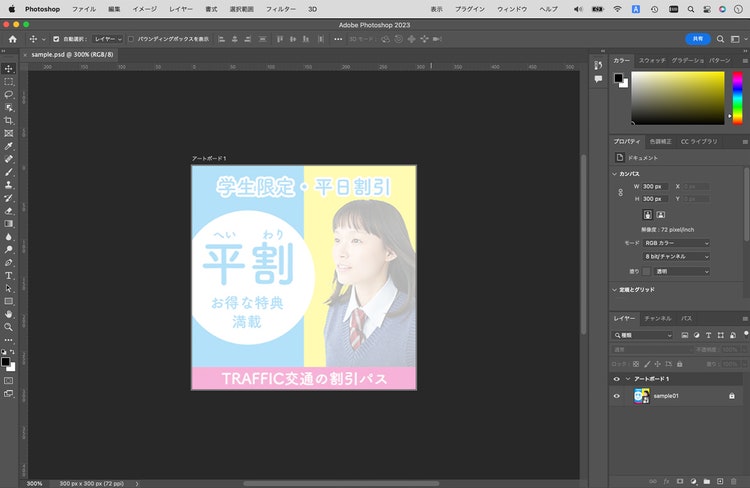This screenshot has width=750, height=488.
Task: Select the Object Selection tool
Action: point(9,108)
